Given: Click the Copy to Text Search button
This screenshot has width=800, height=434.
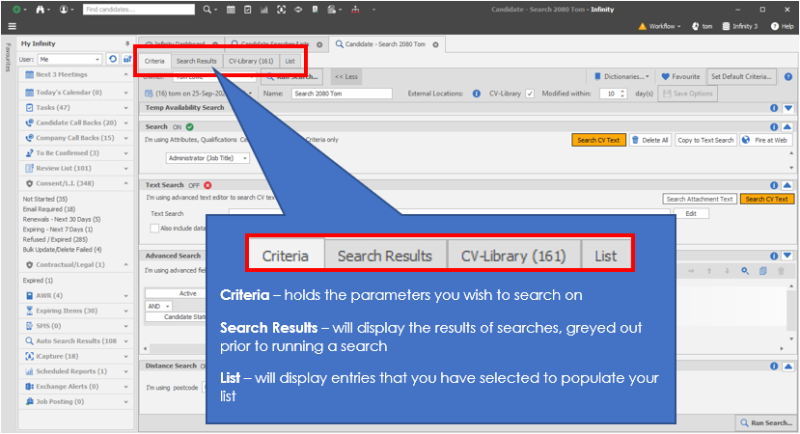Looking at the screenshot, I should click(705, 141).
